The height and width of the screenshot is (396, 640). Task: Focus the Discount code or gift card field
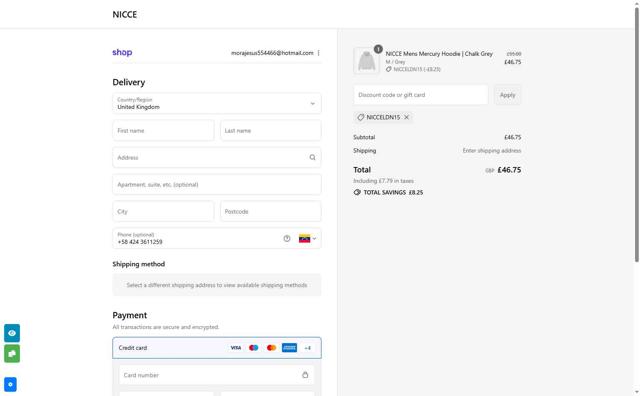click(421, 95)
